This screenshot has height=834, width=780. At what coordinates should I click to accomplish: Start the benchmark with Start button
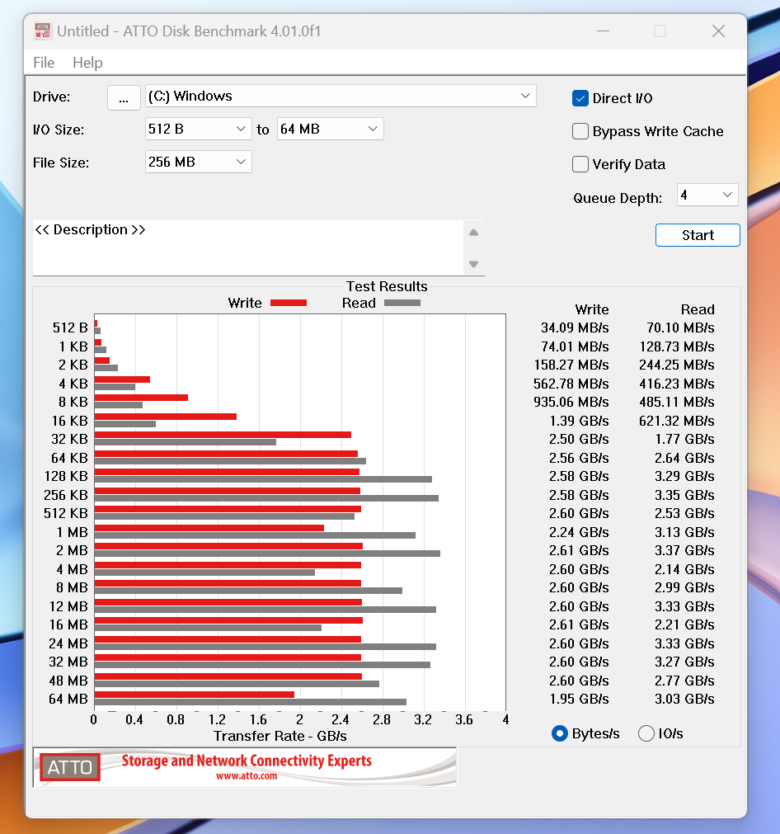pos(698,235)
